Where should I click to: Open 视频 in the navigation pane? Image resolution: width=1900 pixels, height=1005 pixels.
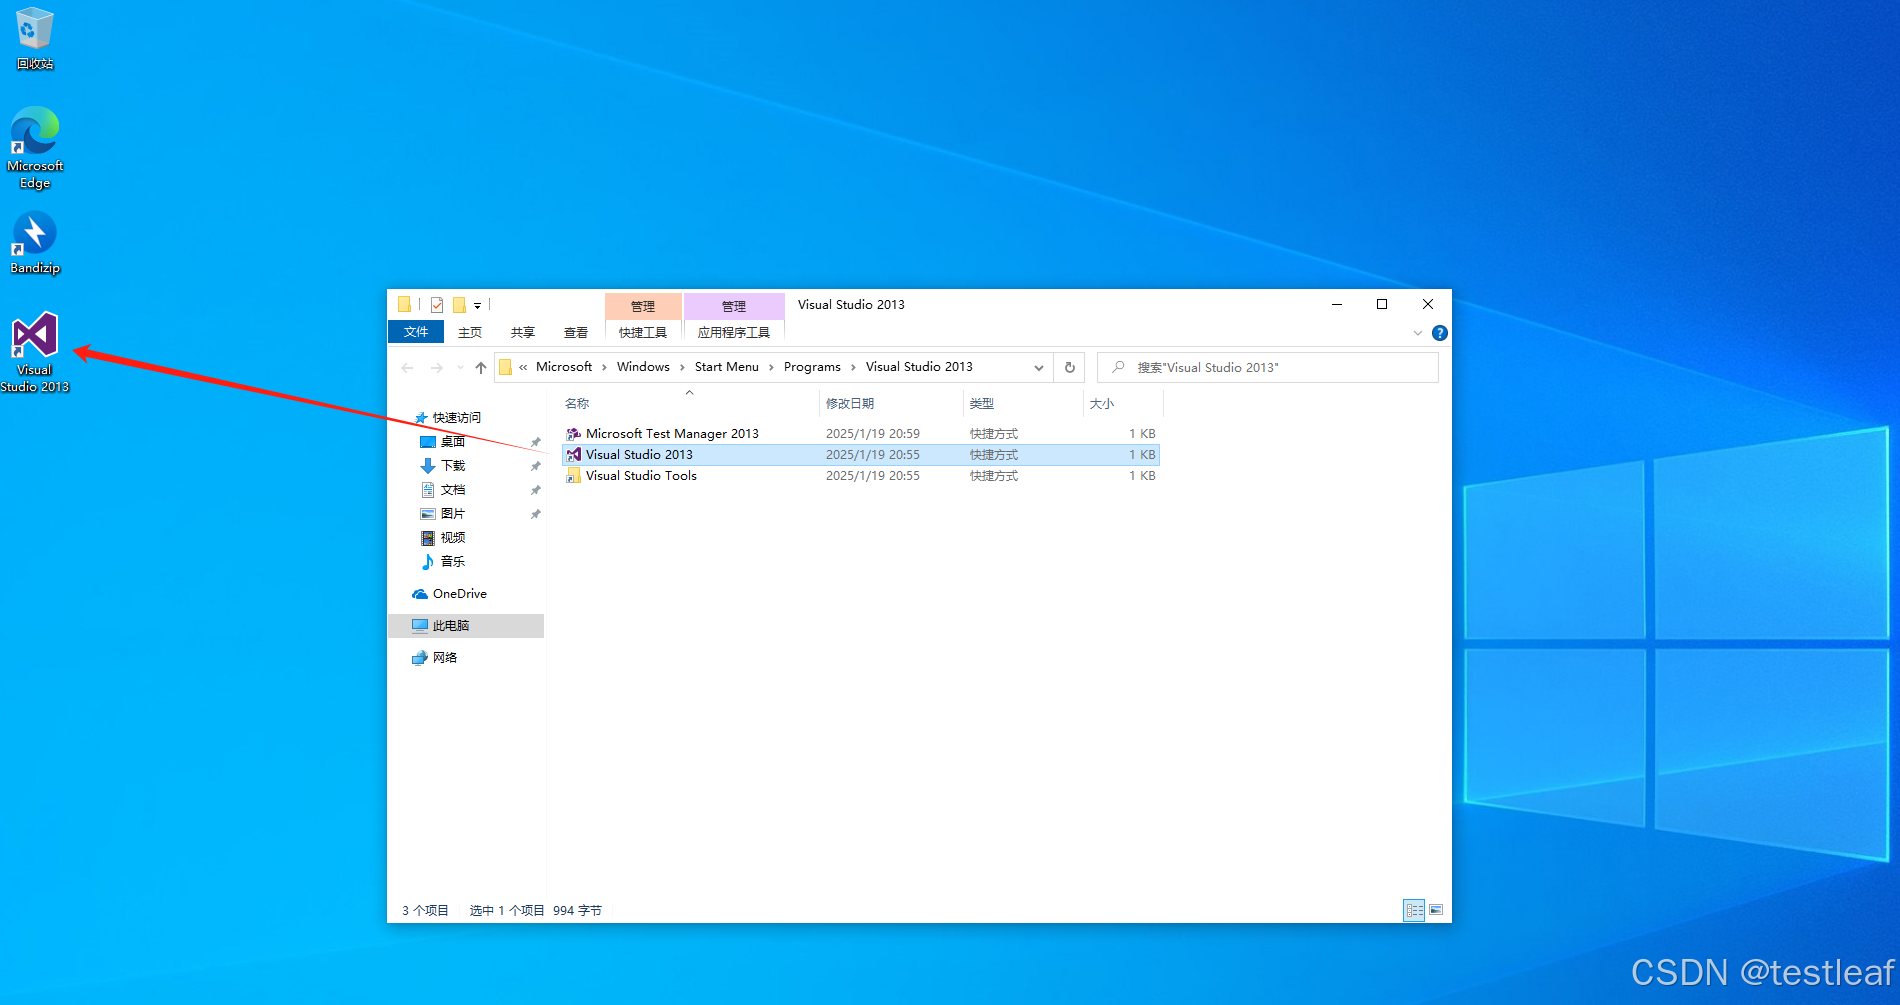pyautogui.click(x=453, y=538)
